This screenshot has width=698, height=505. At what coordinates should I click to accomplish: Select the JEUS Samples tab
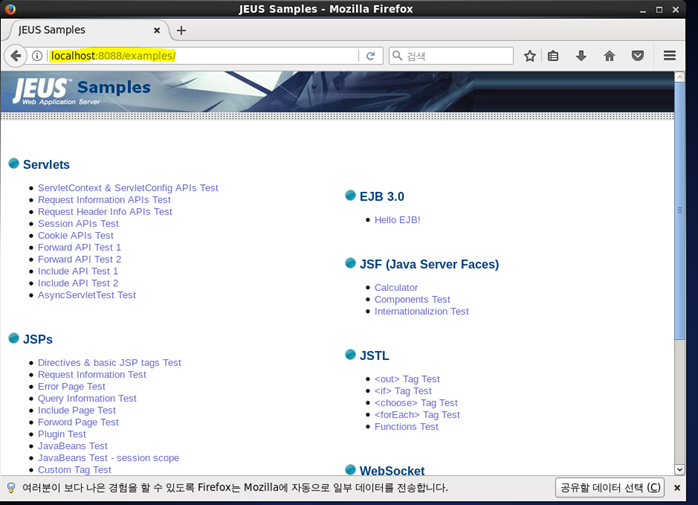coord(89,30)
